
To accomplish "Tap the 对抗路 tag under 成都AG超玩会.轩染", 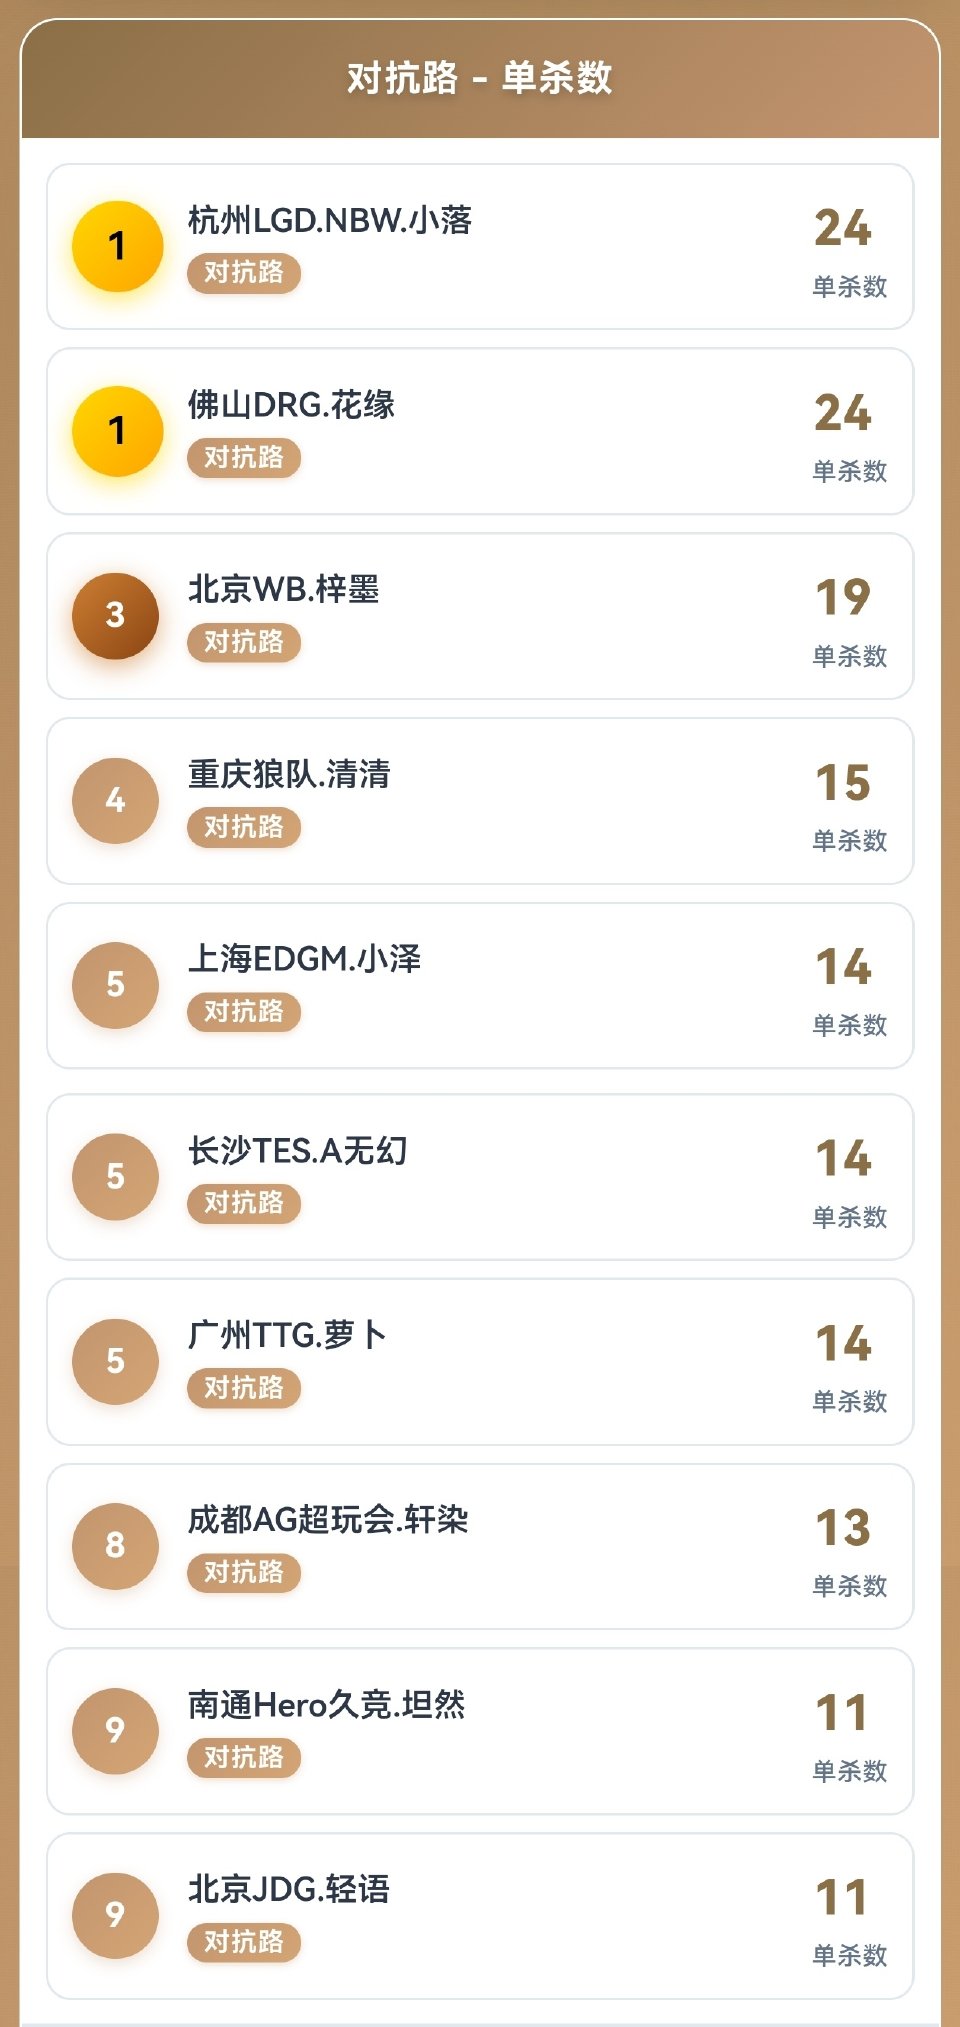I will [x=244, y=1572].
